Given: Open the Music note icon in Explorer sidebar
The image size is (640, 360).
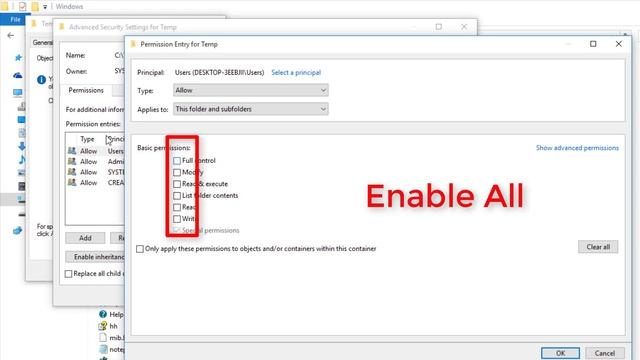Looking at the screenshot, I should coord(22,159).
